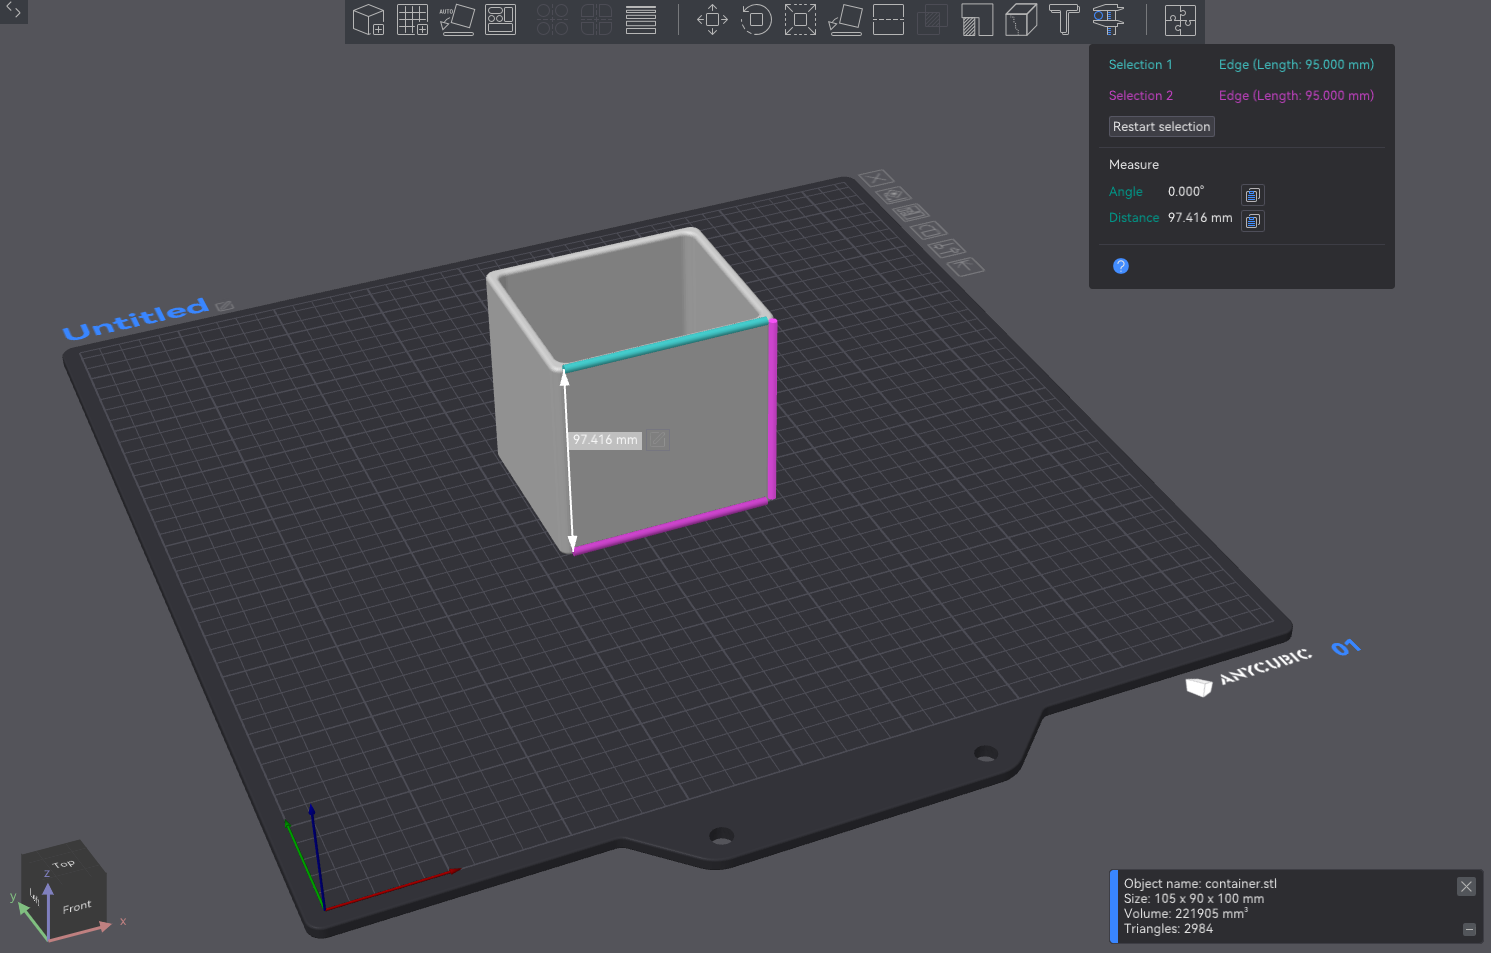Open the layer height lines tool
Viewport: 1491px width, 953px height.
pos(641,20)
